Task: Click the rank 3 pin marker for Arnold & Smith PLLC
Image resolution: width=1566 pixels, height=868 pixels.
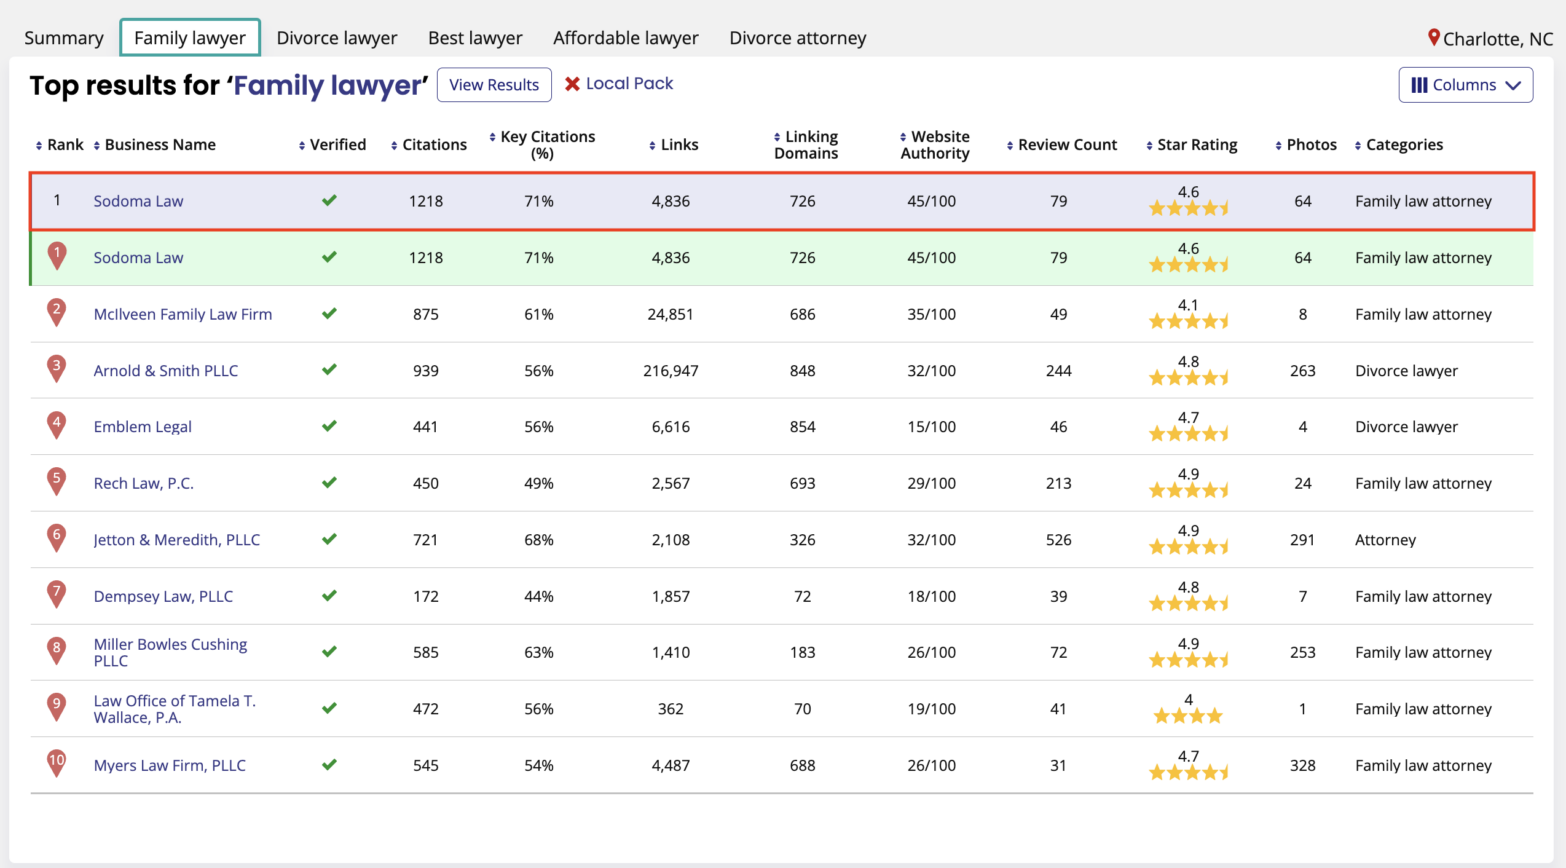Action: coord(55,370)
